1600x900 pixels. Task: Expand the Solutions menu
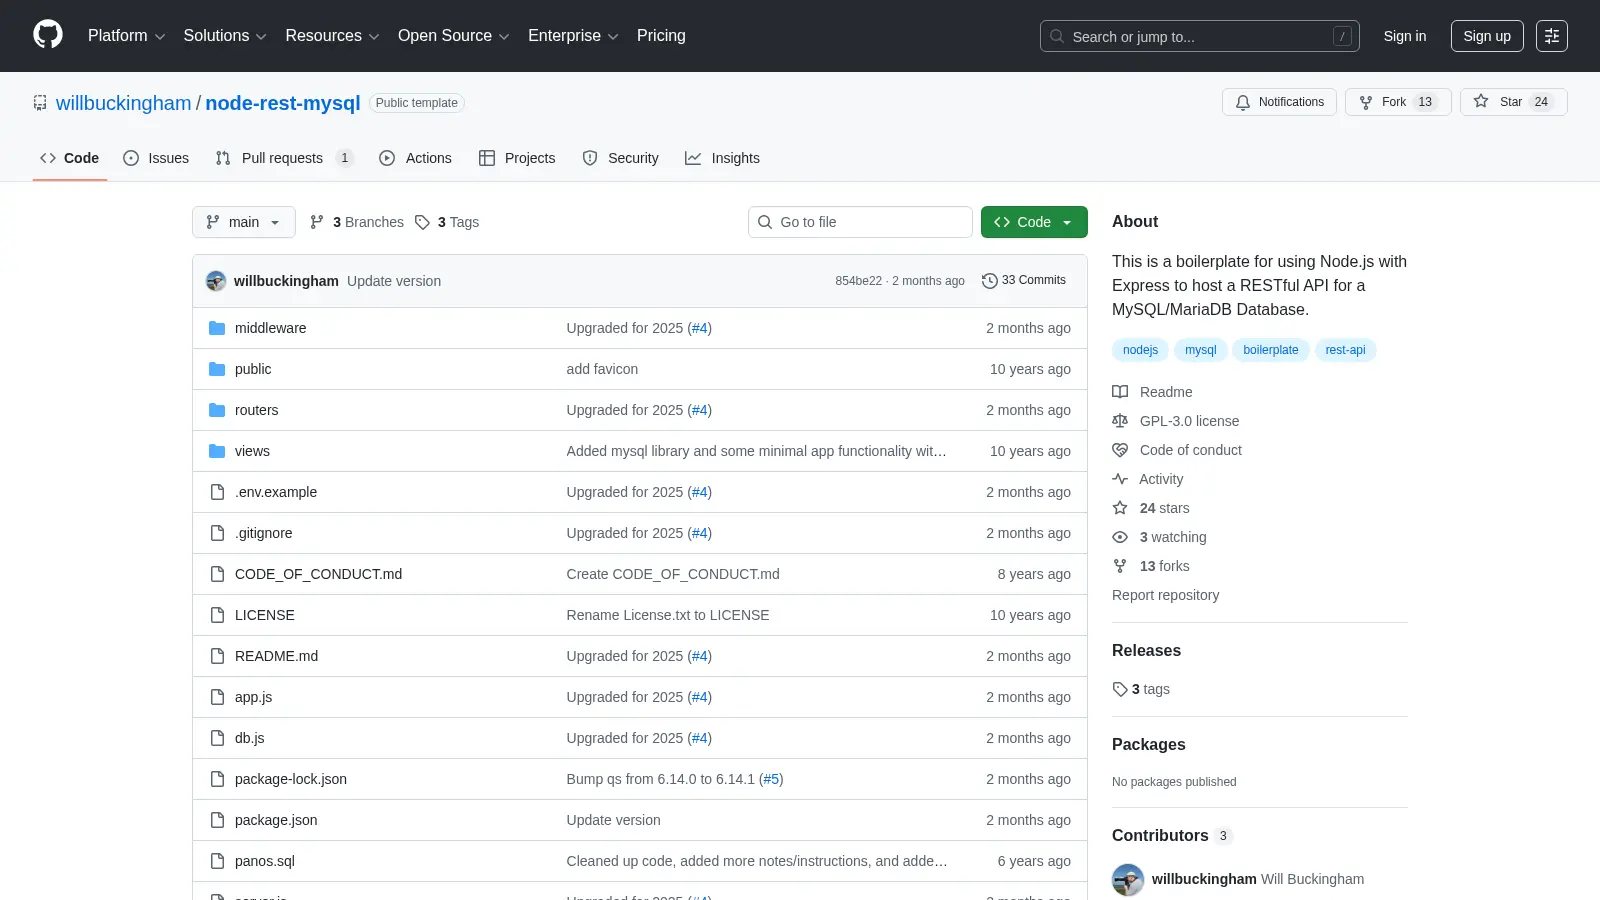[x=225, y=36]
